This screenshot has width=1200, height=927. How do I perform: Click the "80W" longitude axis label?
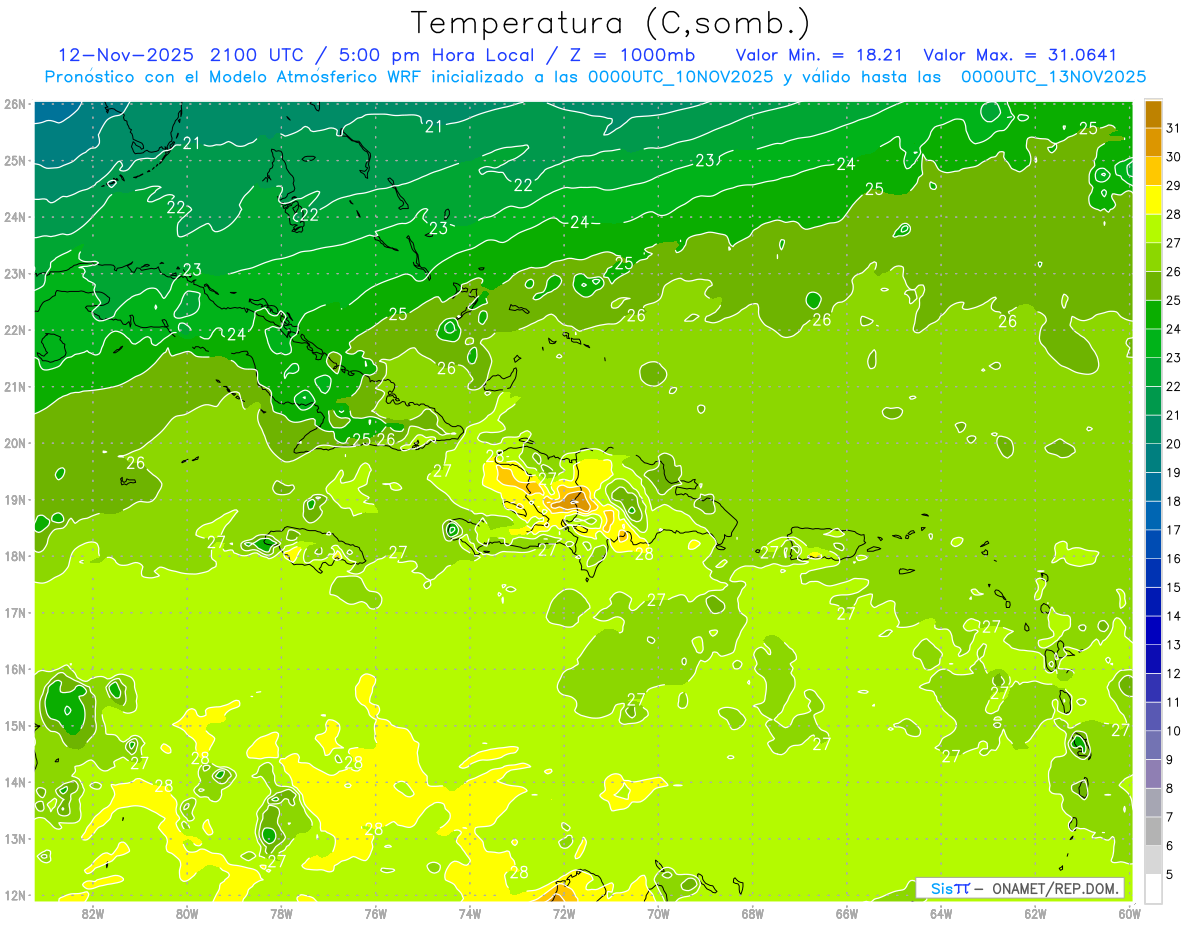[187, 914]
